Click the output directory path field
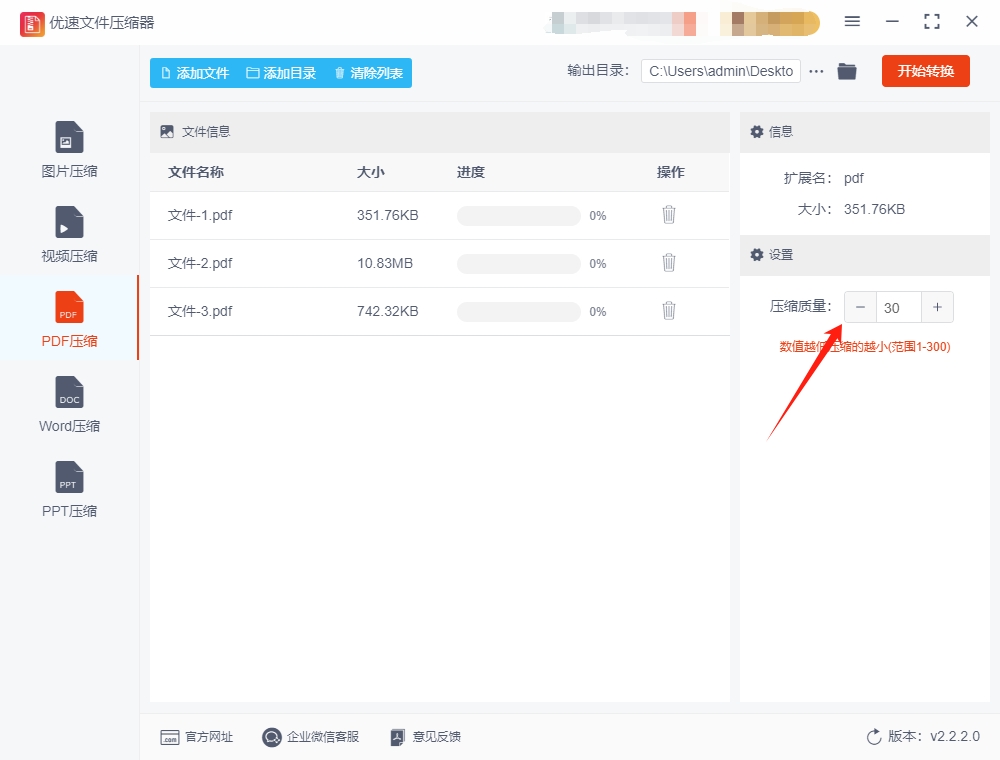1000x760 pixels. point(721,71)
